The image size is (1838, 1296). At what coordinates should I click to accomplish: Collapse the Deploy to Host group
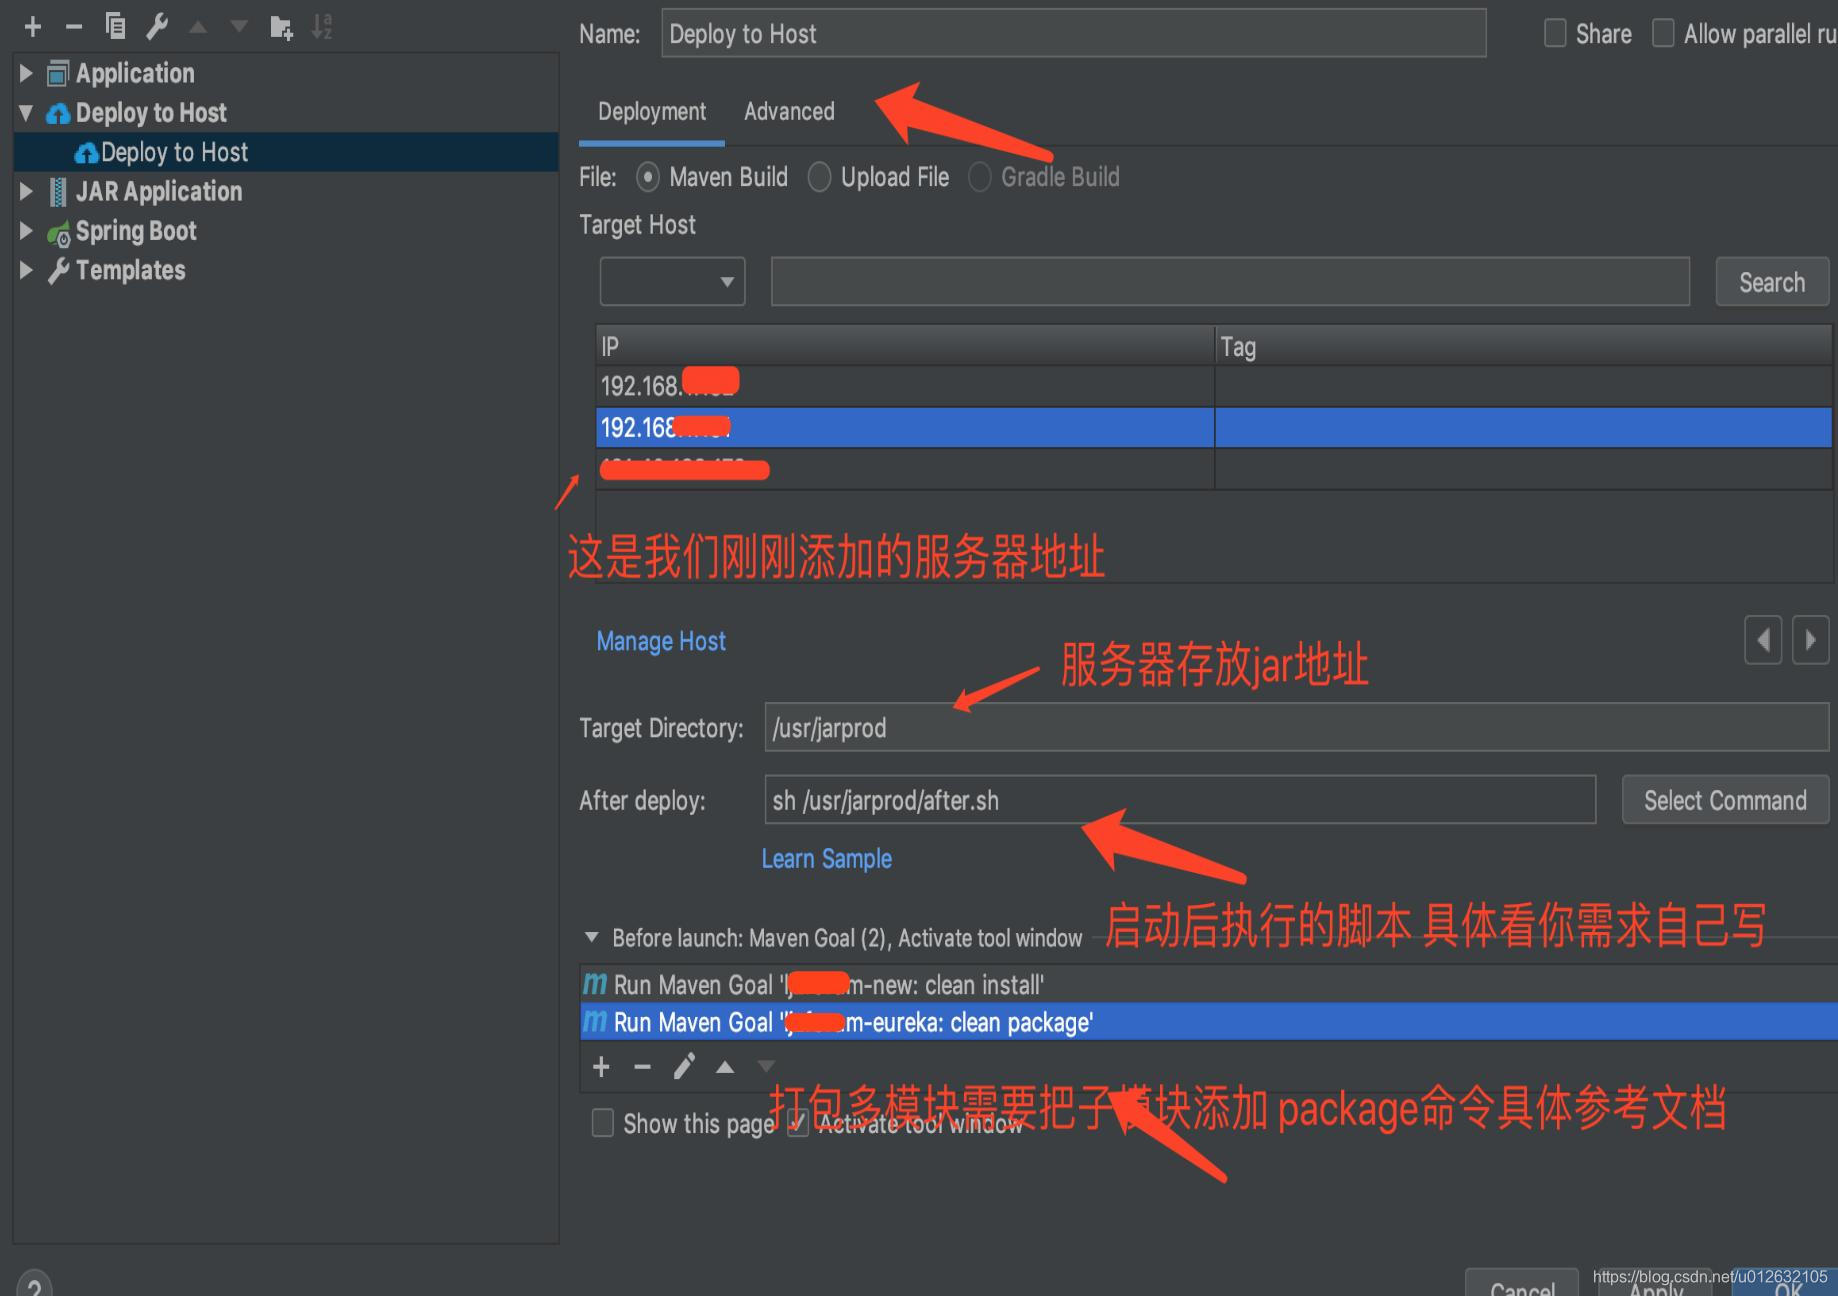26,113
